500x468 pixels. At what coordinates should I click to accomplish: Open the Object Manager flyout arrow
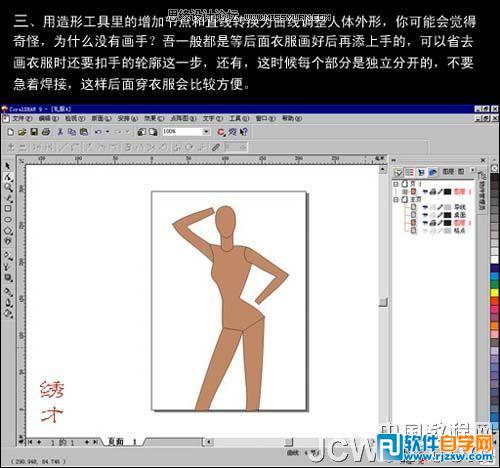[x=473, y=171]
